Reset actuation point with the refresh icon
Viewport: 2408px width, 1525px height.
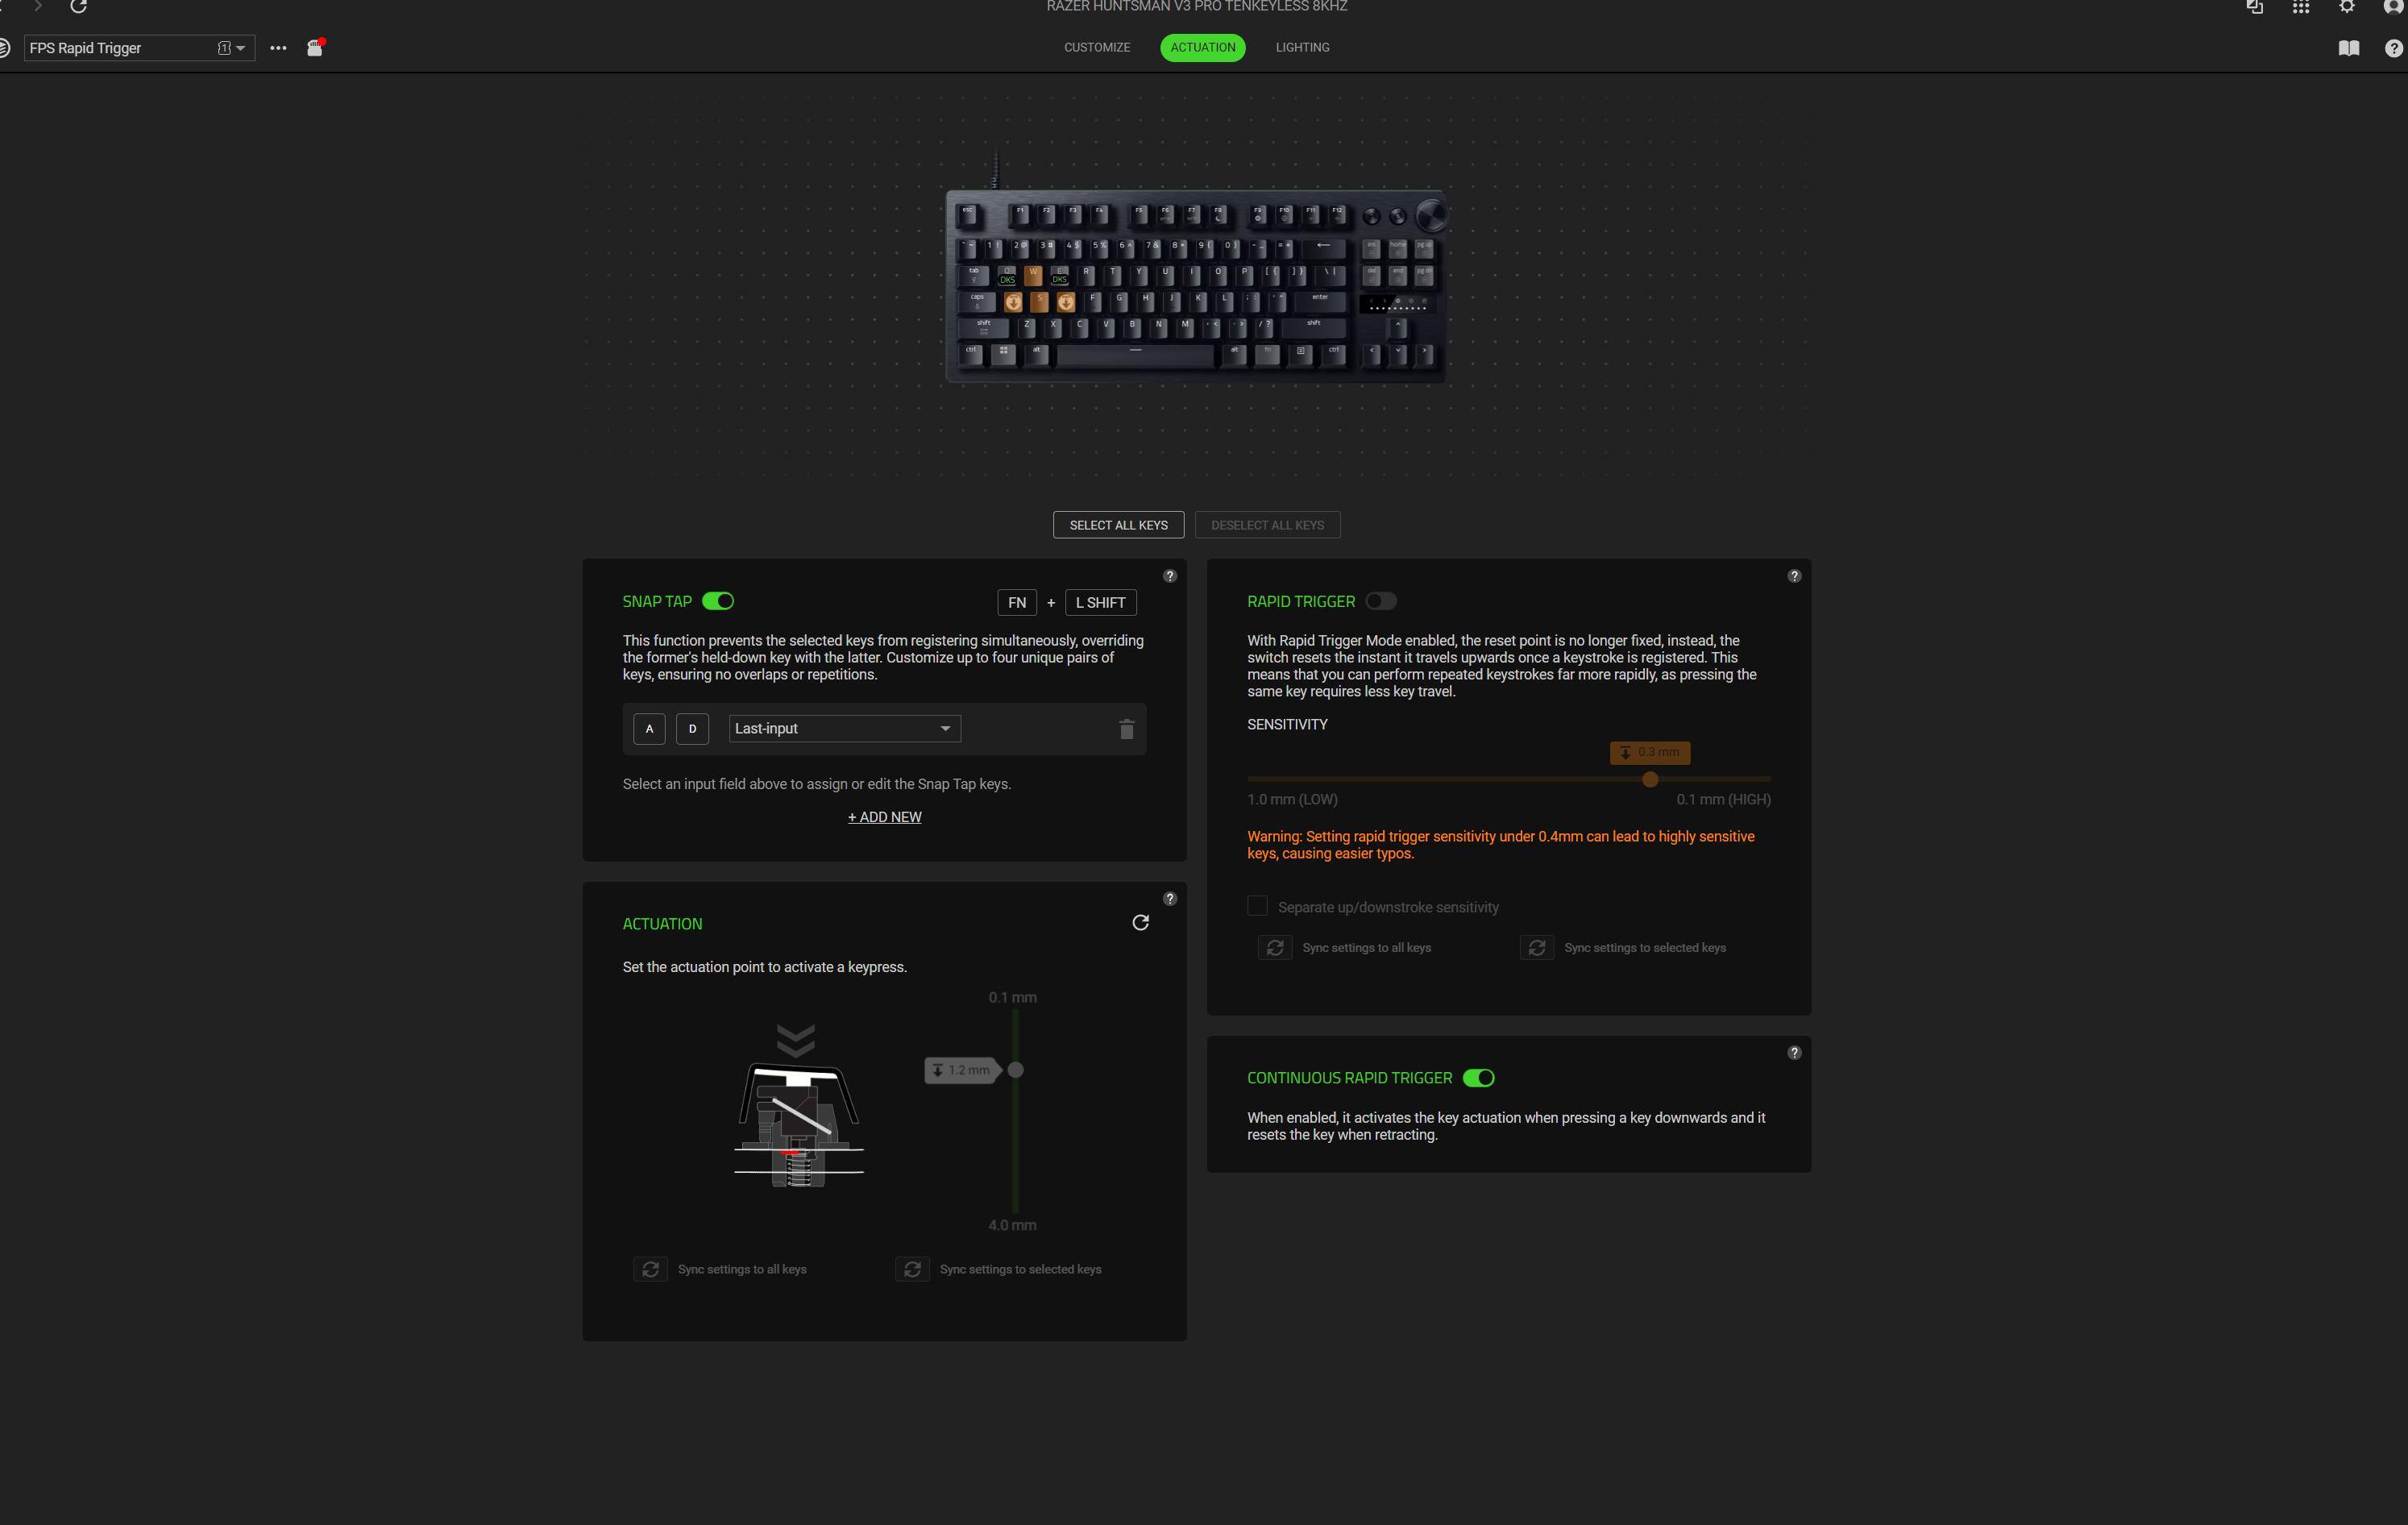coord(1140,922)
